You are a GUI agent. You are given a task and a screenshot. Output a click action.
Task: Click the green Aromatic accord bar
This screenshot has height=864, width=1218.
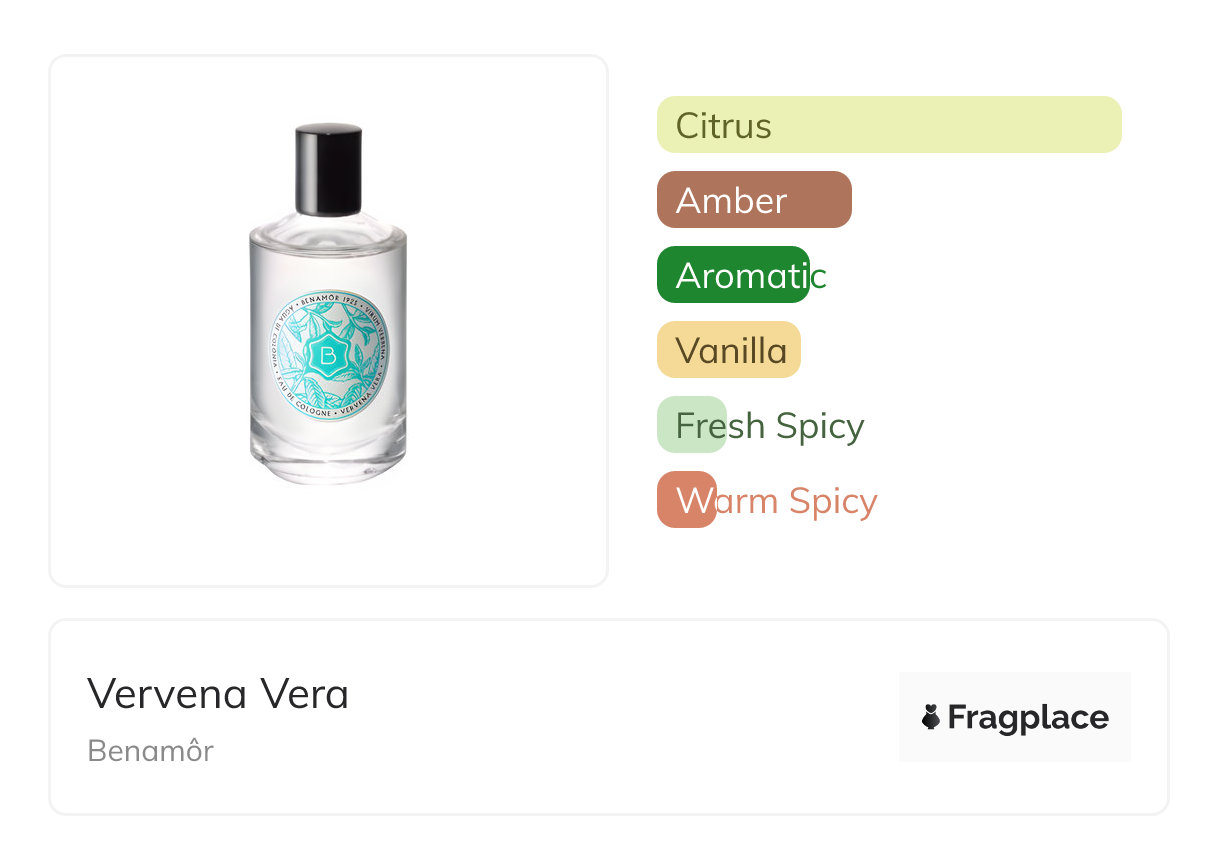[x=733, y=275]
